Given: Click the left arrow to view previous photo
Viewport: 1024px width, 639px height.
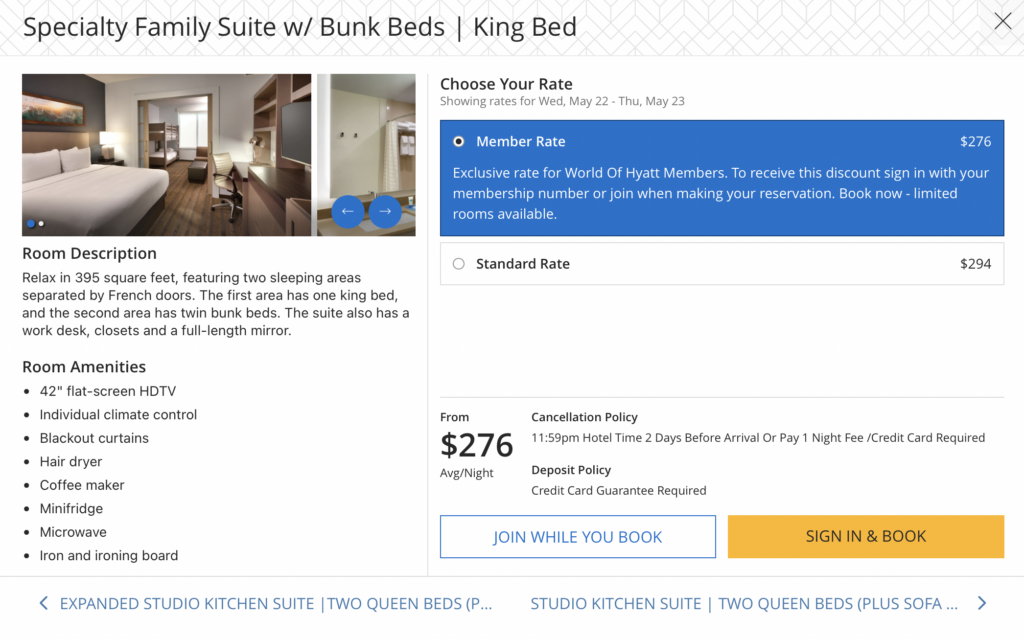Looking at the screenshot, I should click(349, 212).
